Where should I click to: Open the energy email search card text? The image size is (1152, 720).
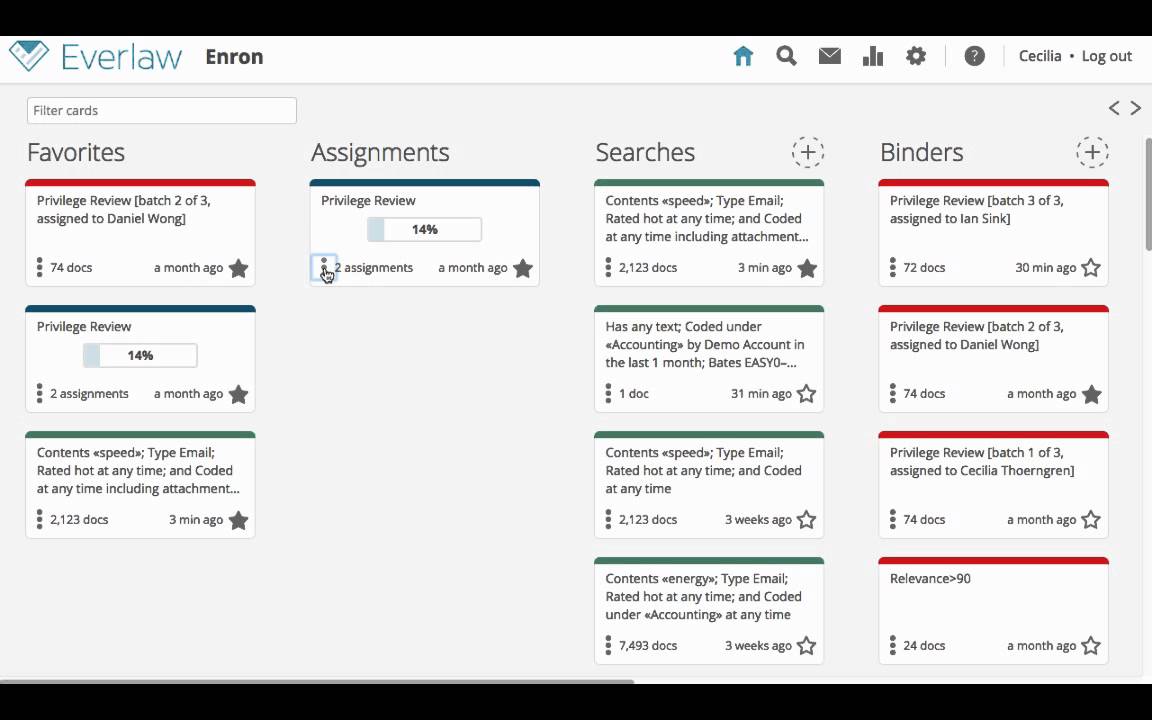point(703,597)
